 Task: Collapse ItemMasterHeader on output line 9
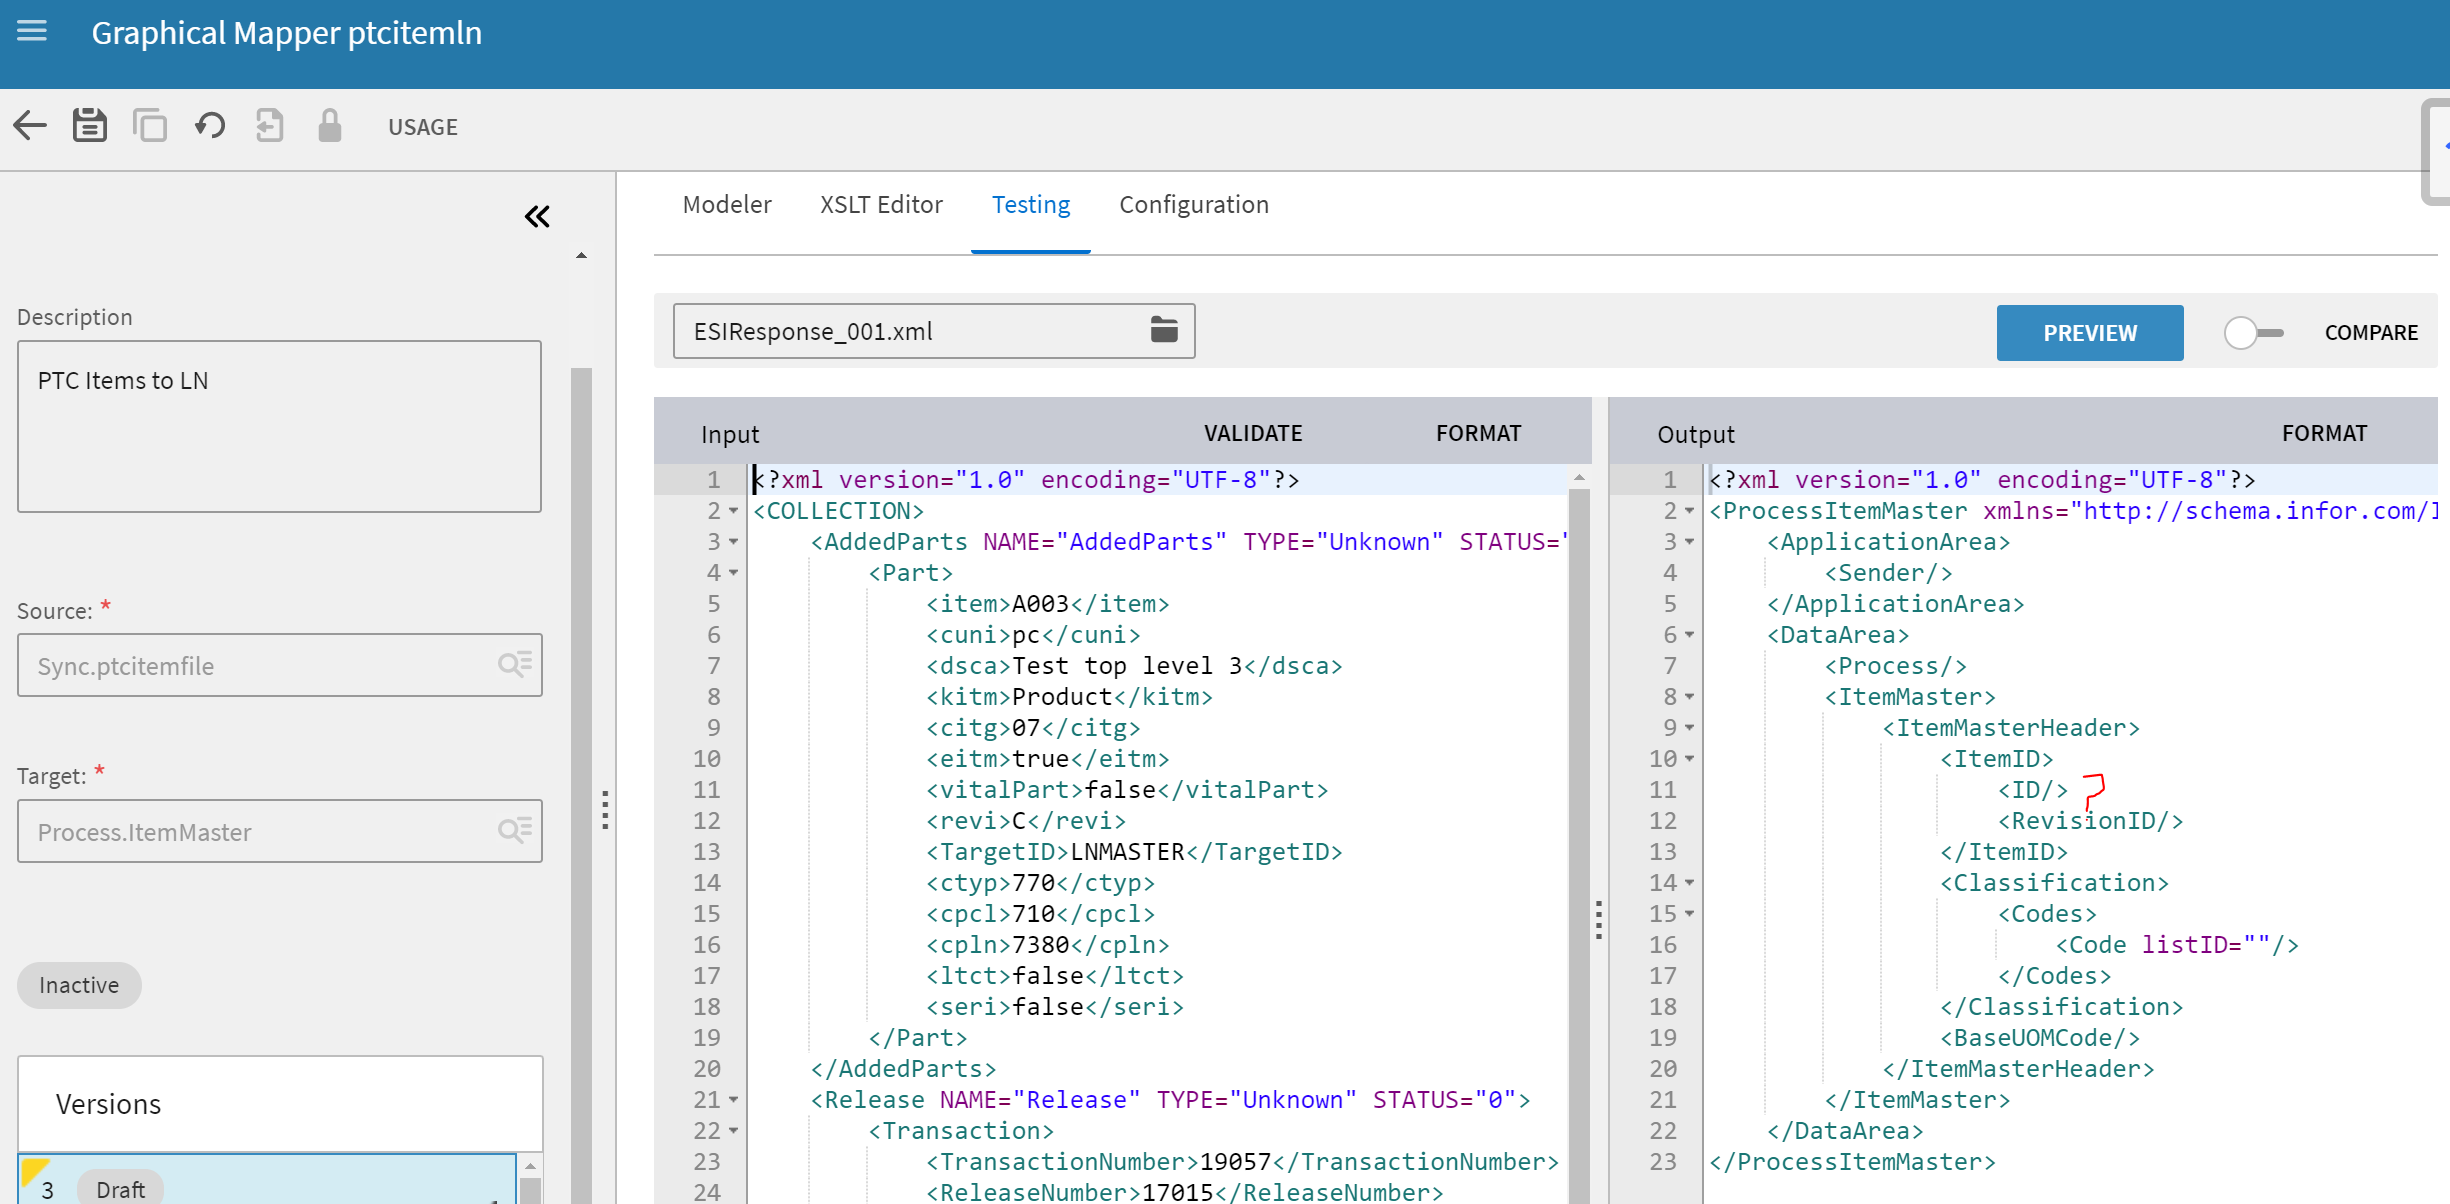pos(1689,729)
